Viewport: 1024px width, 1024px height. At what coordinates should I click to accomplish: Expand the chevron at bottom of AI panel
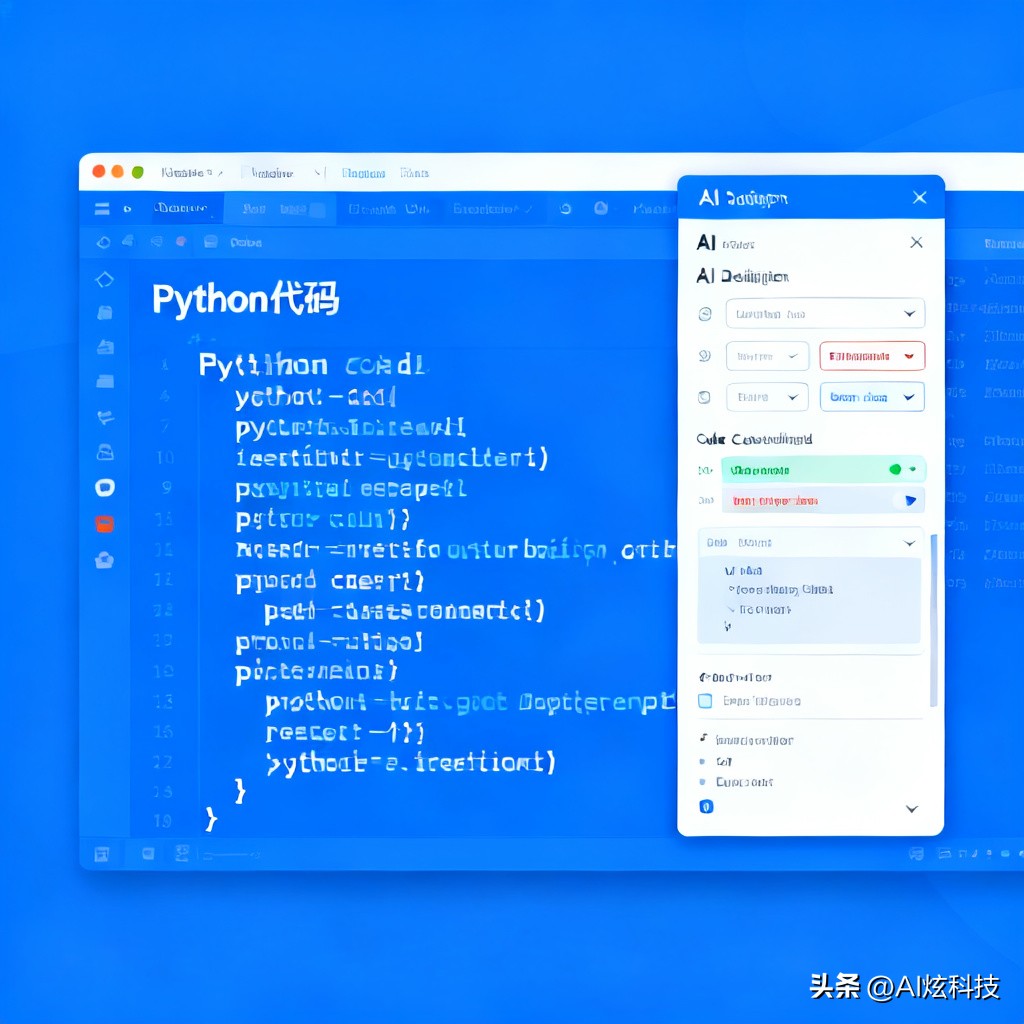click(911, 809)
